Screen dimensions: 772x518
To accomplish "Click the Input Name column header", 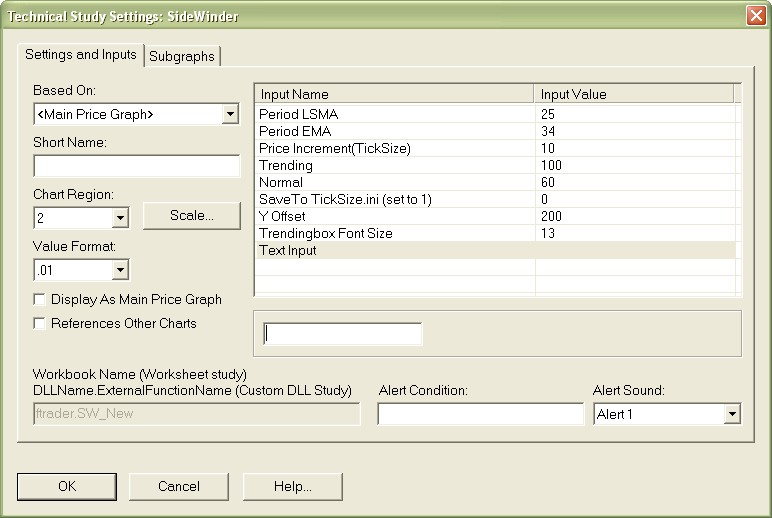I will coord(395,94).
